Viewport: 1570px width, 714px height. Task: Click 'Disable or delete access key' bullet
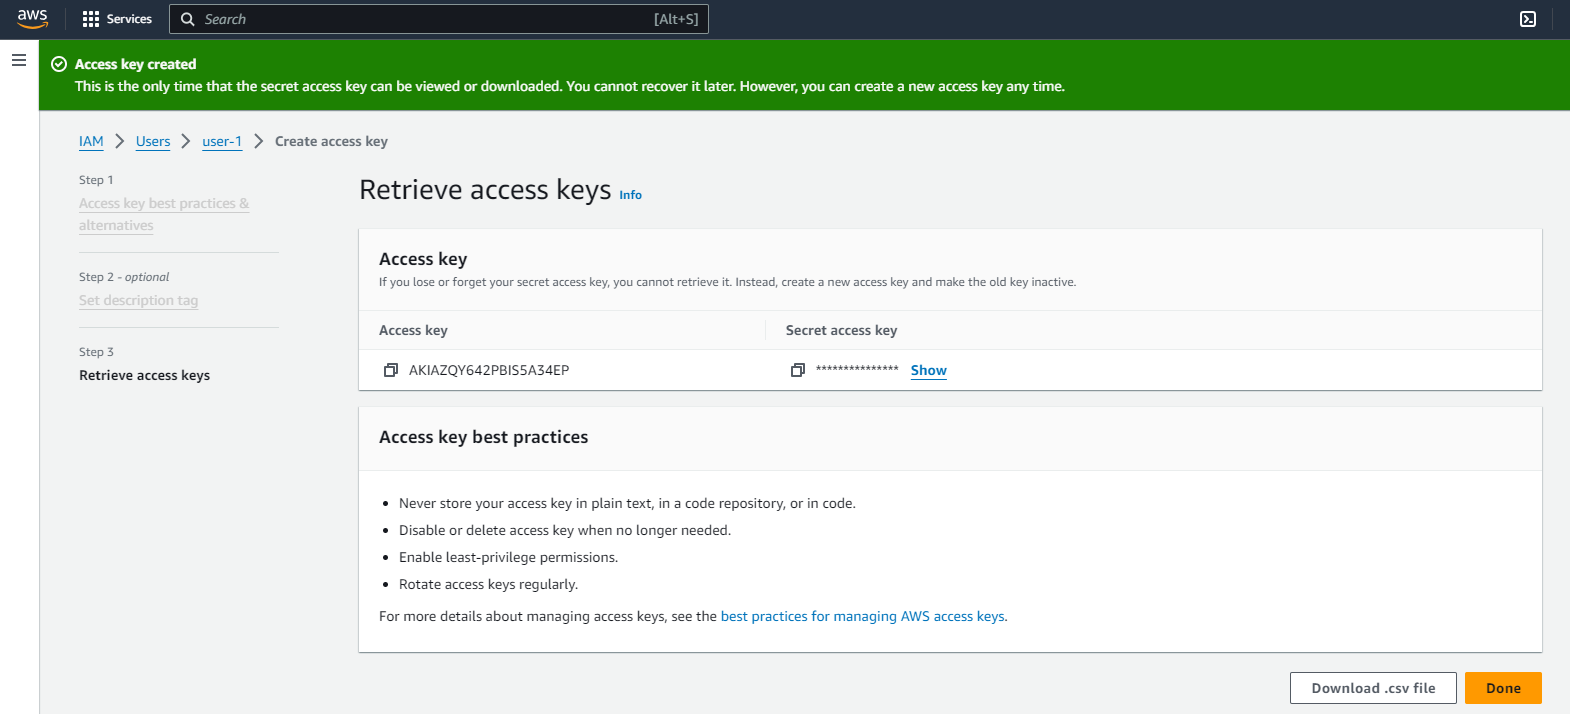coord(565,530)
